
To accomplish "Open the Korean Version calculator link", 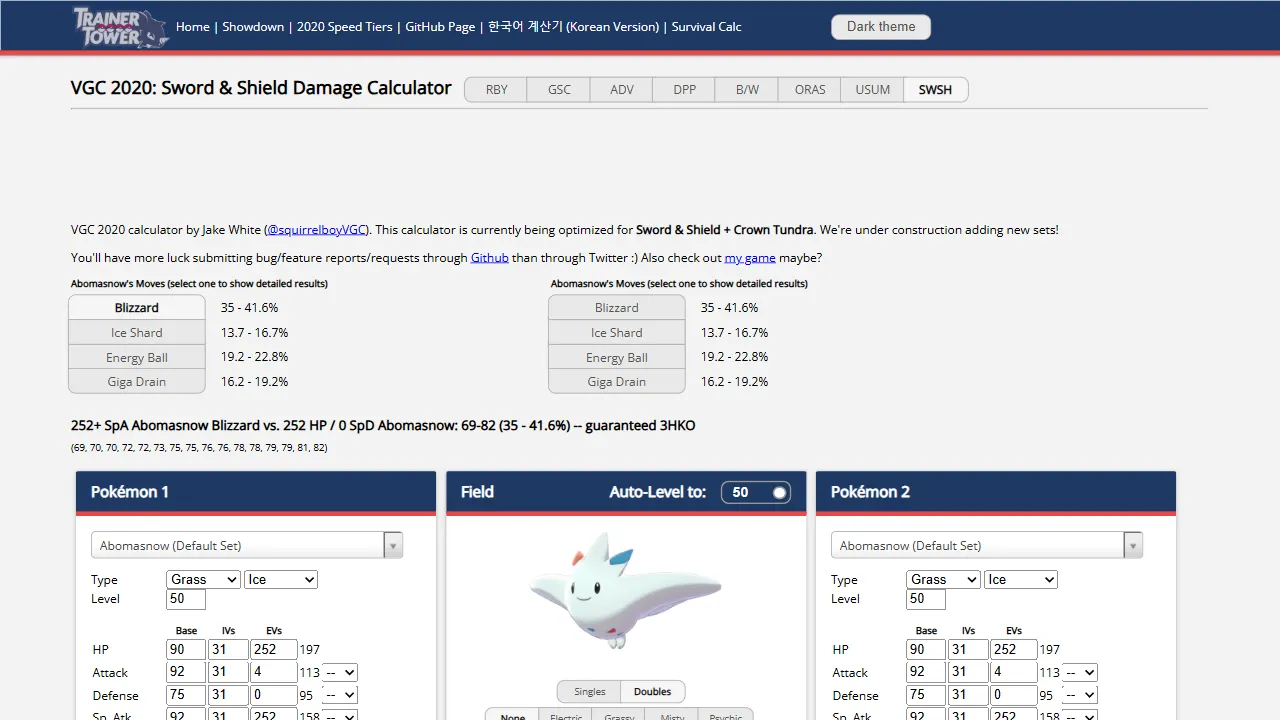I will (574, 27).
